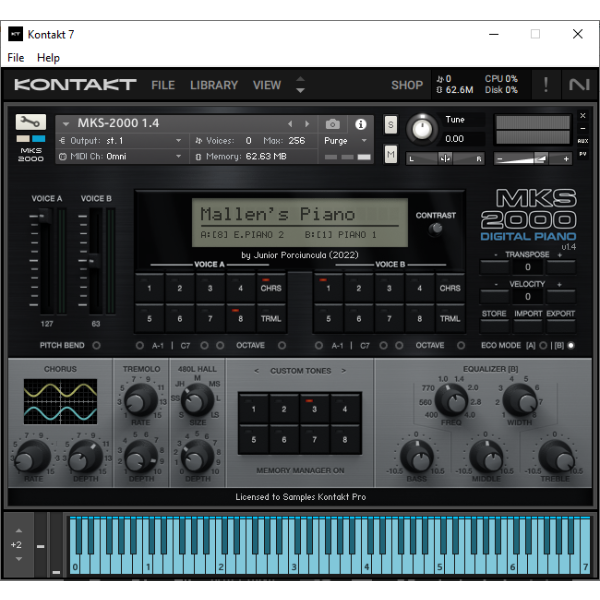600x600 pixels.
Task: Click the Contrast knob
Action: pyautogui.click(x=435, y=229)
